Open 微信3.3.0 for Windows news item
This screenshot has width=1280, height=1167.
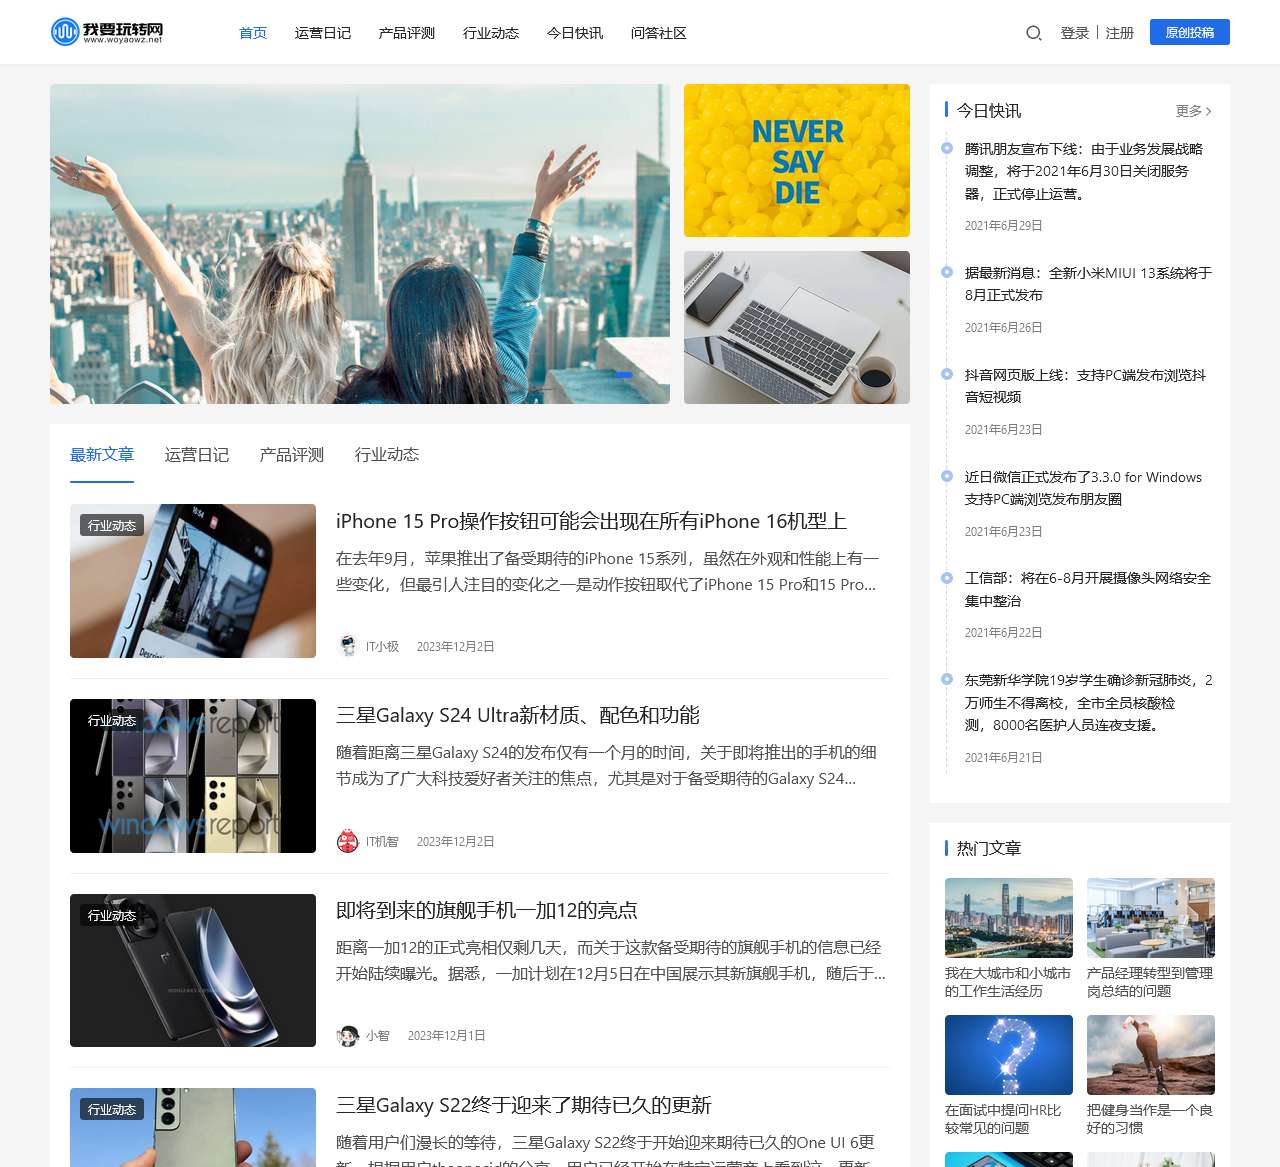(1083, 488)
